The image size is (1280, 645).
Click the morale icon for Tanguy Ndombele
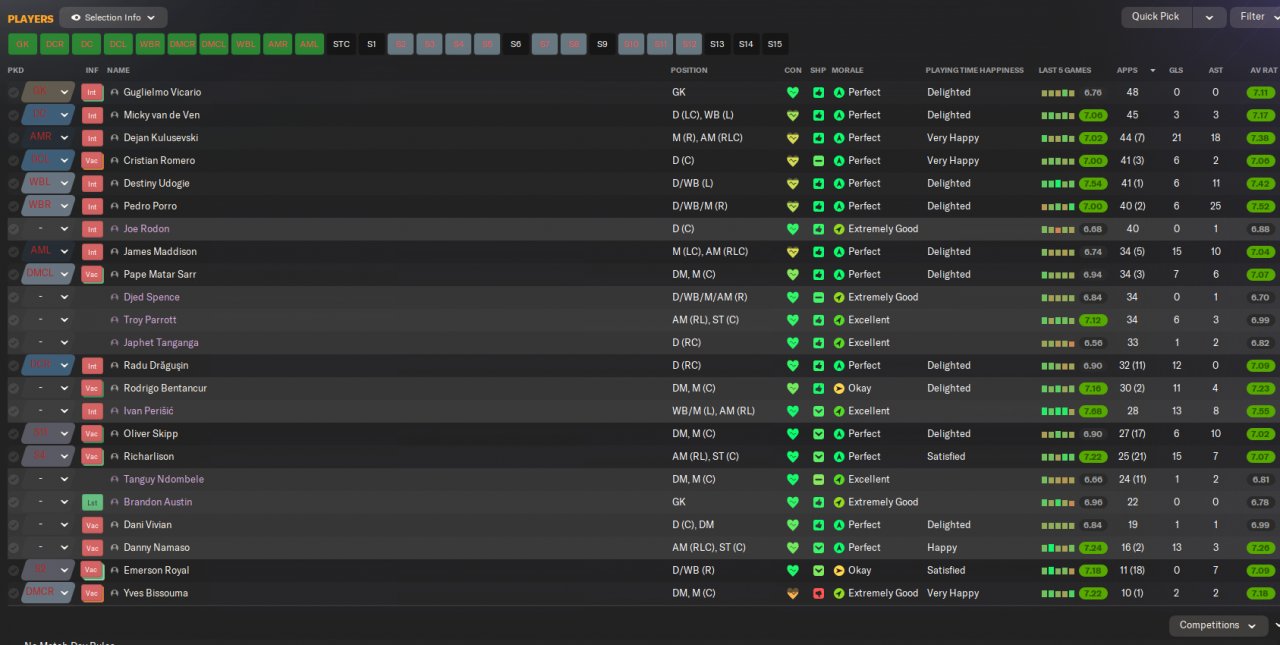(839, 479)
